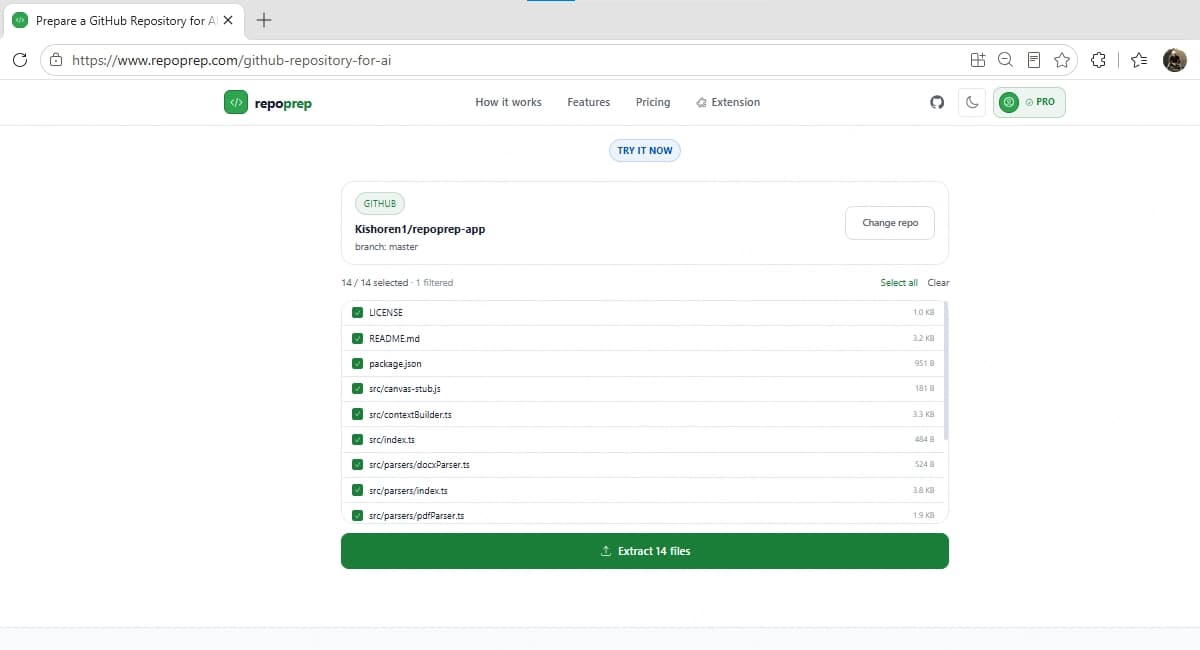Click the src/parsers/docxParser.ts file name
The image size is (1200, 650).
pos(419,465)
